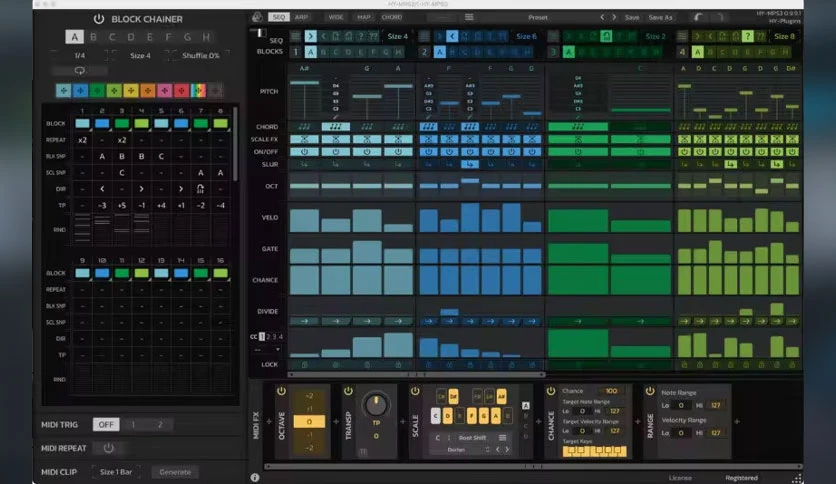
Task: Select Block Chainer pattern H tab
Action: point(206,37)
